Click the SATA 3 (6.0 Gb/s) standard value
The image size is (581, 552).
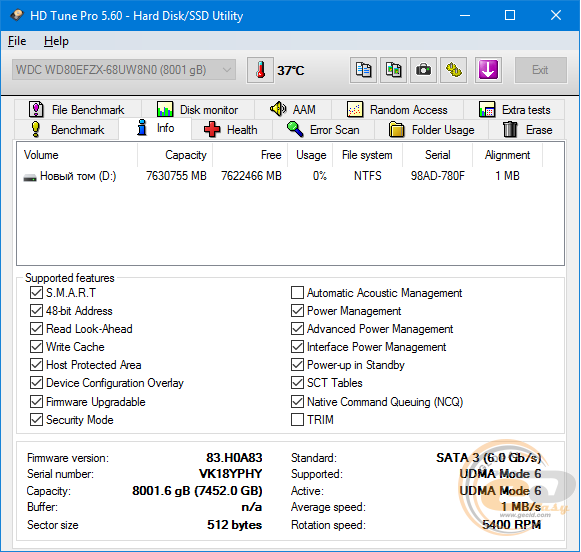[x=489, y=458]
